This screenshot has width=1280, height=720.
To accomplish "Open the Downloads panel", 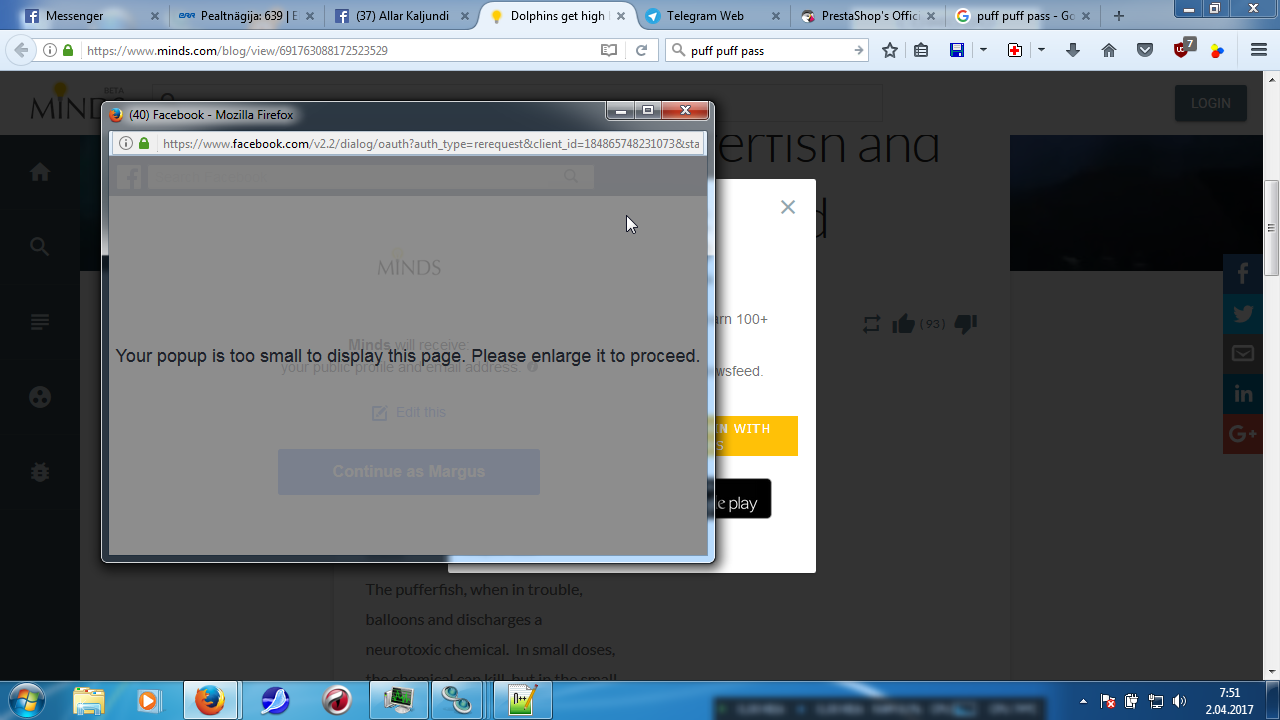I will pyautogui.click(x=1073, y=50).
